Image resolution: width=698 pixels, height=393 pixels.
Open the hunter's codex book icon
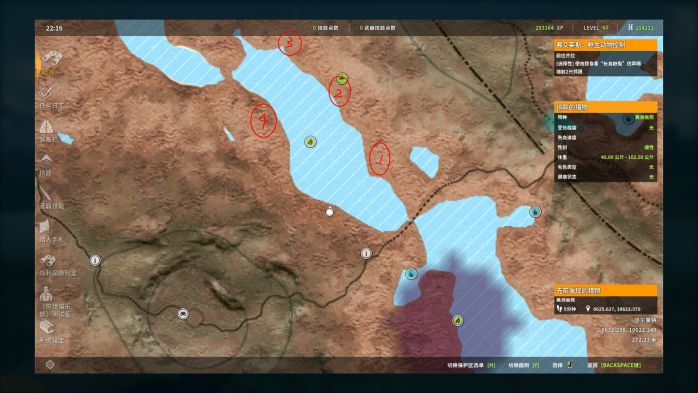point(51,231)
